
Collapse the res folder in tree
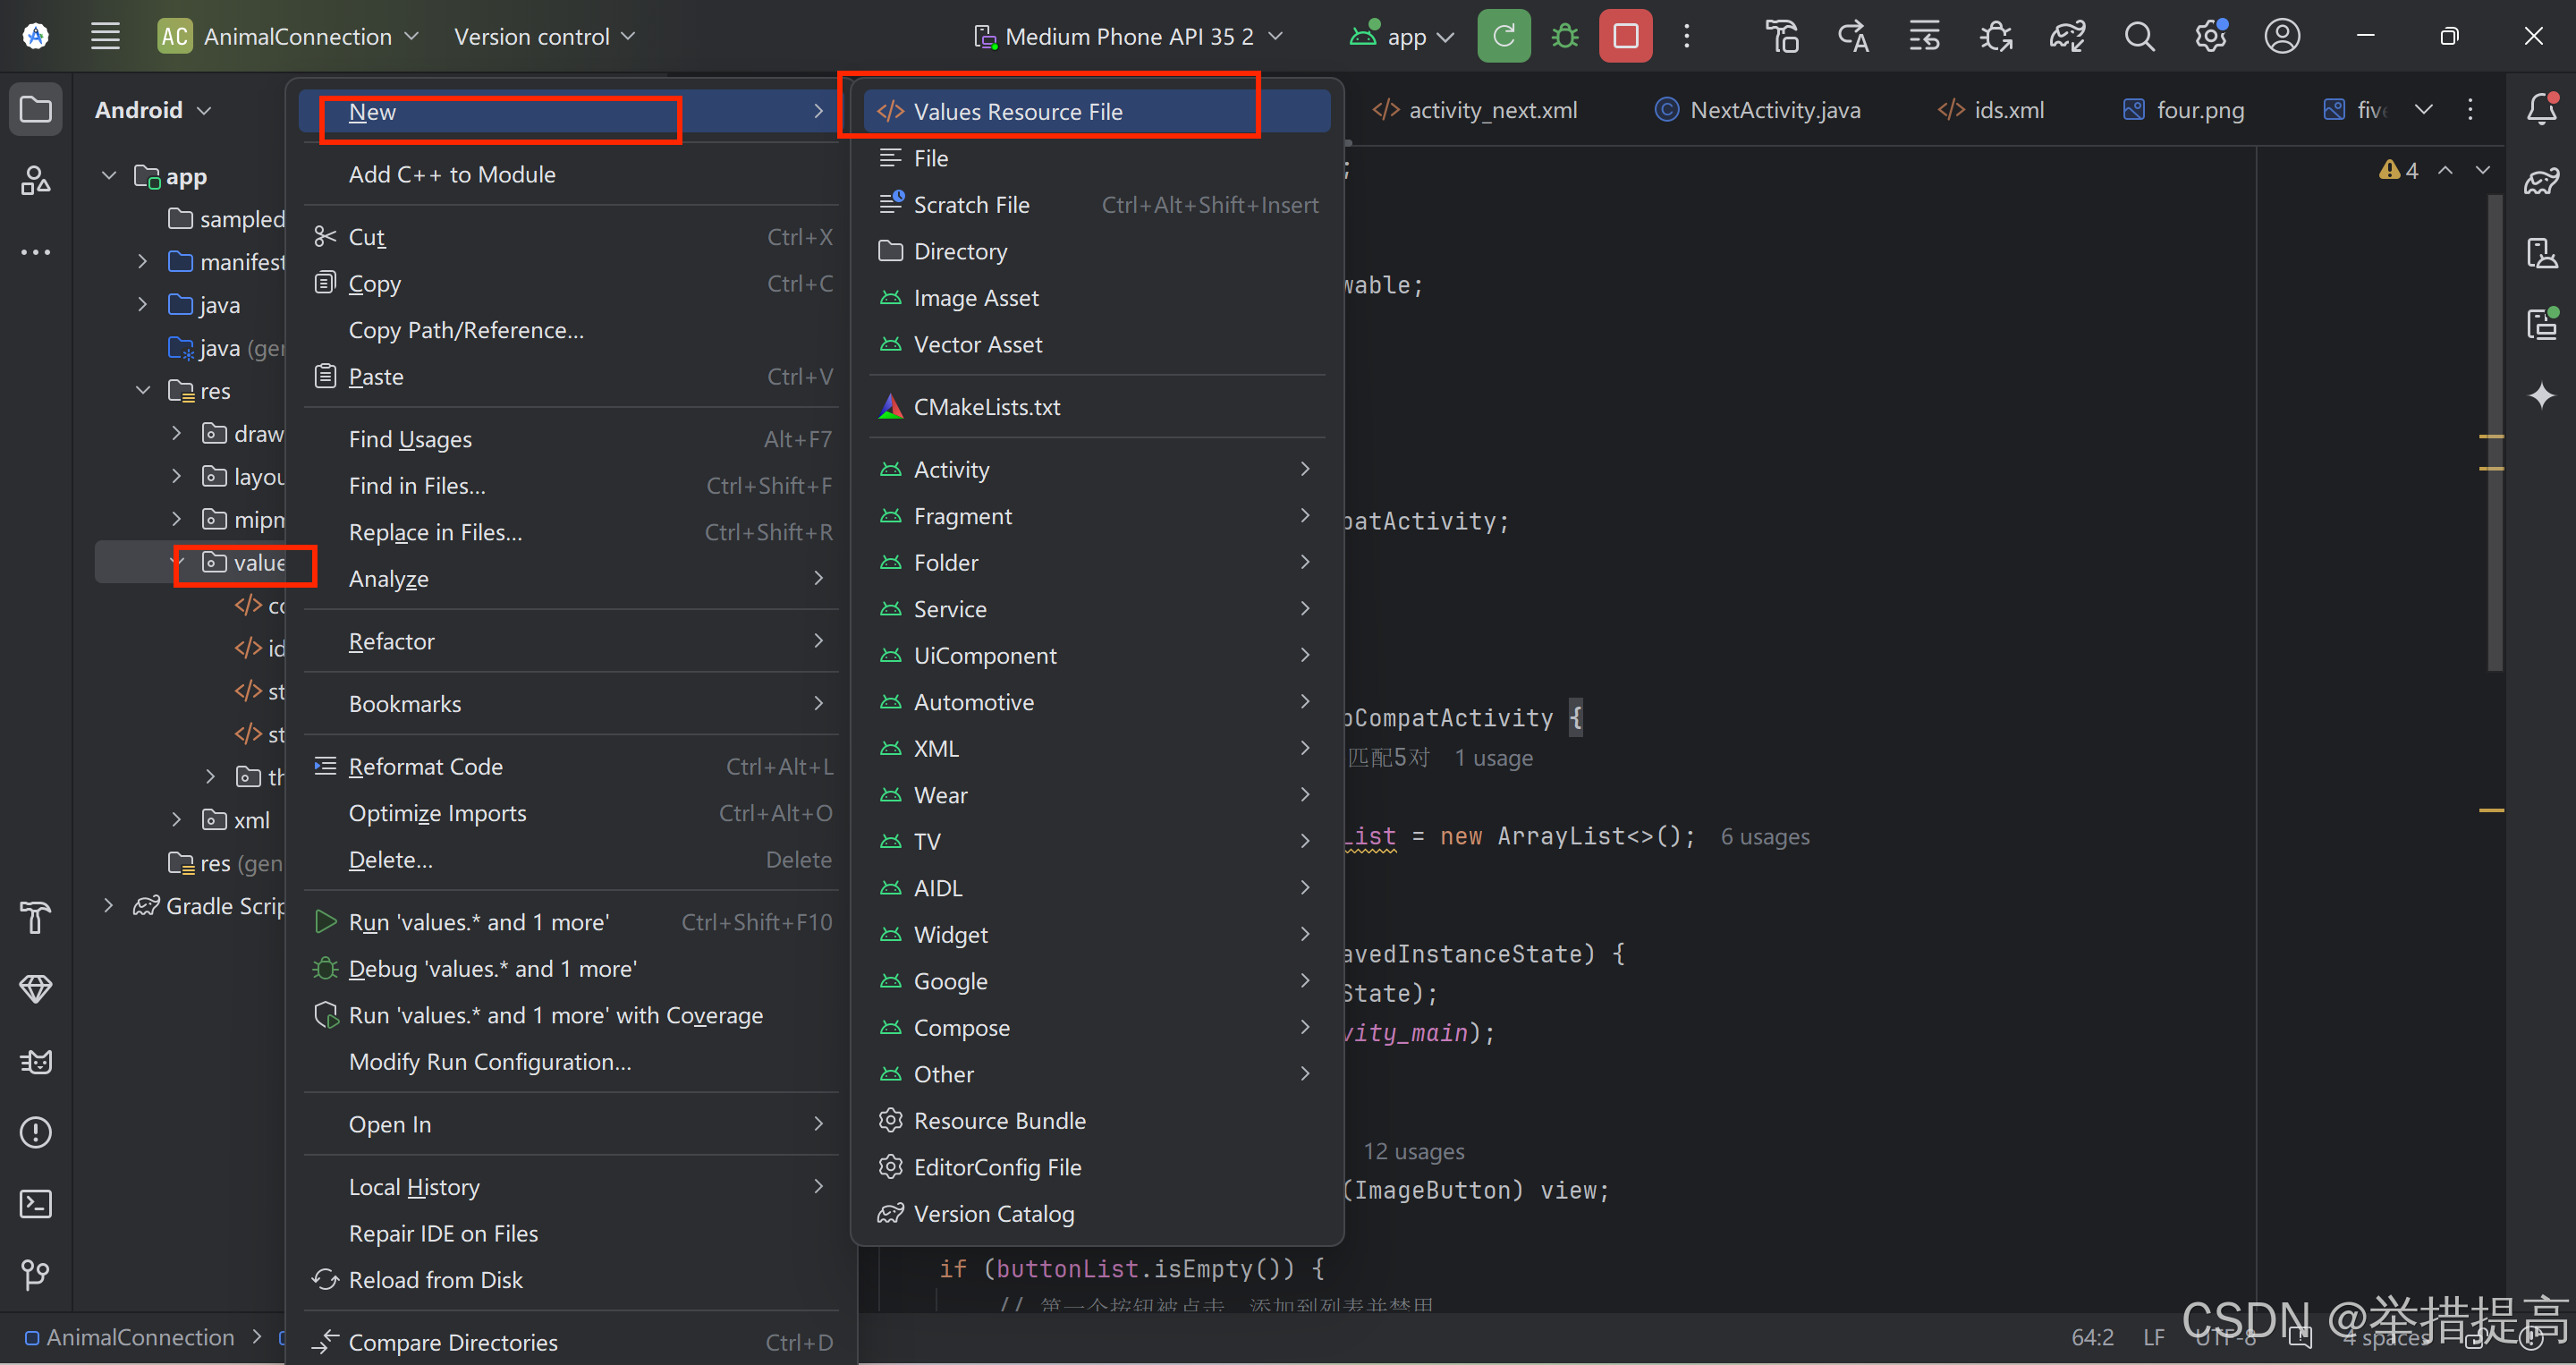[x=143, y=391]
